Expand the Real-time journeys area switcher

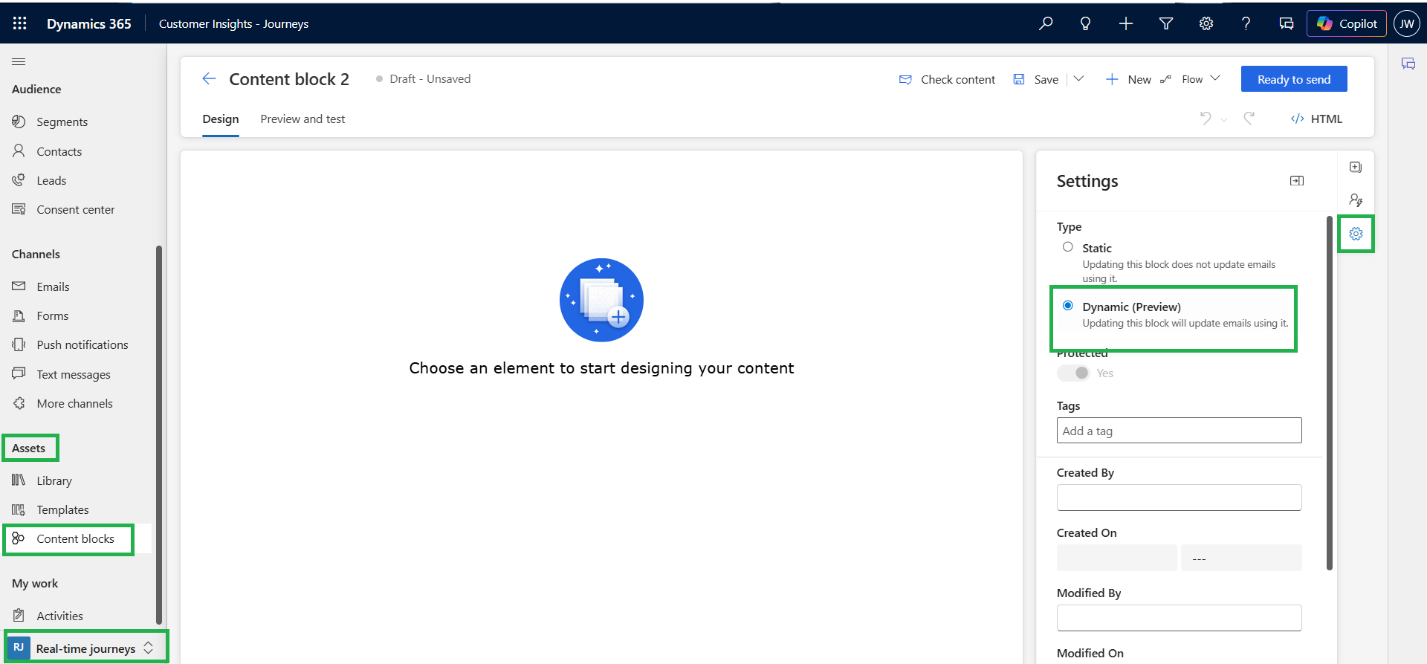pyautogui.click(x=86, y=649)
